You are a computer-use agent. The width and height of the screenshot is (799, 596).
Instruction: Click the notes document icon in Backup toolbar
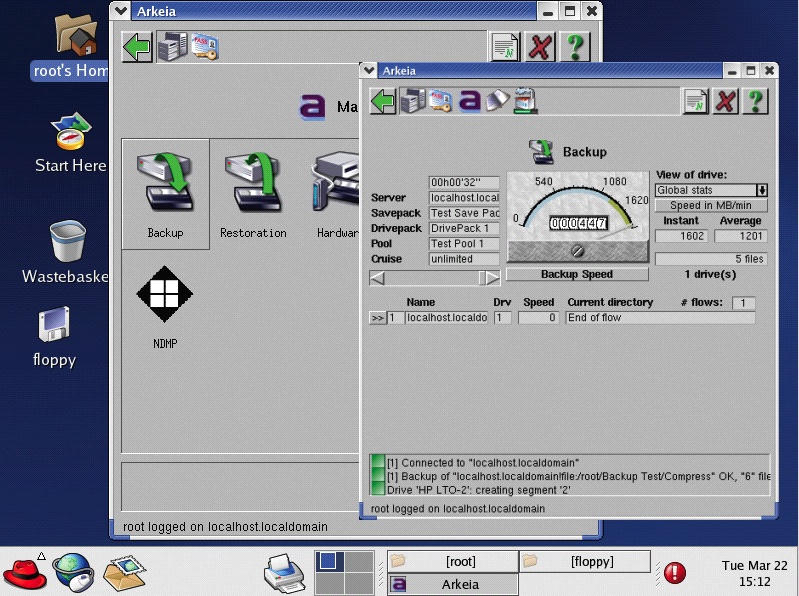point(695,101)
